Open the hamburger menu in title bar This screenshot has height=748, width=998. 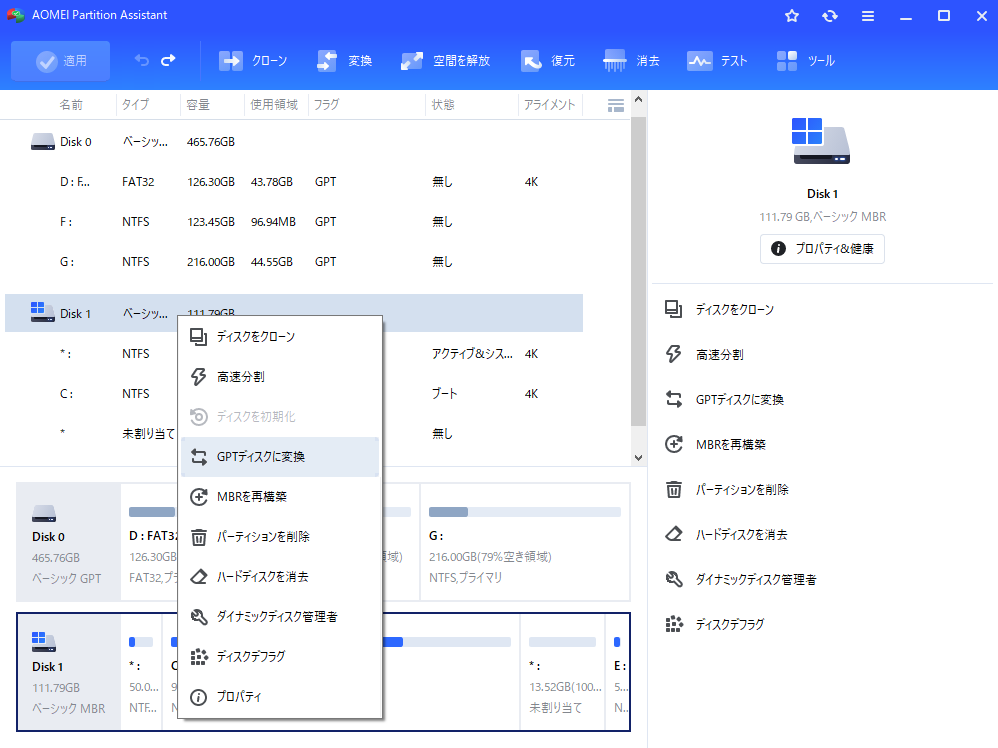point(867,16)
